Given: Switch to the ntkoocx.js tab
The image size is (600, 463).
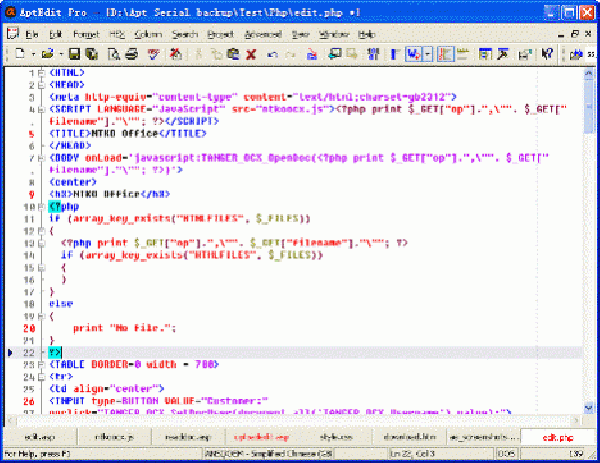Looking at the screenshot, I should pos(107,437).
